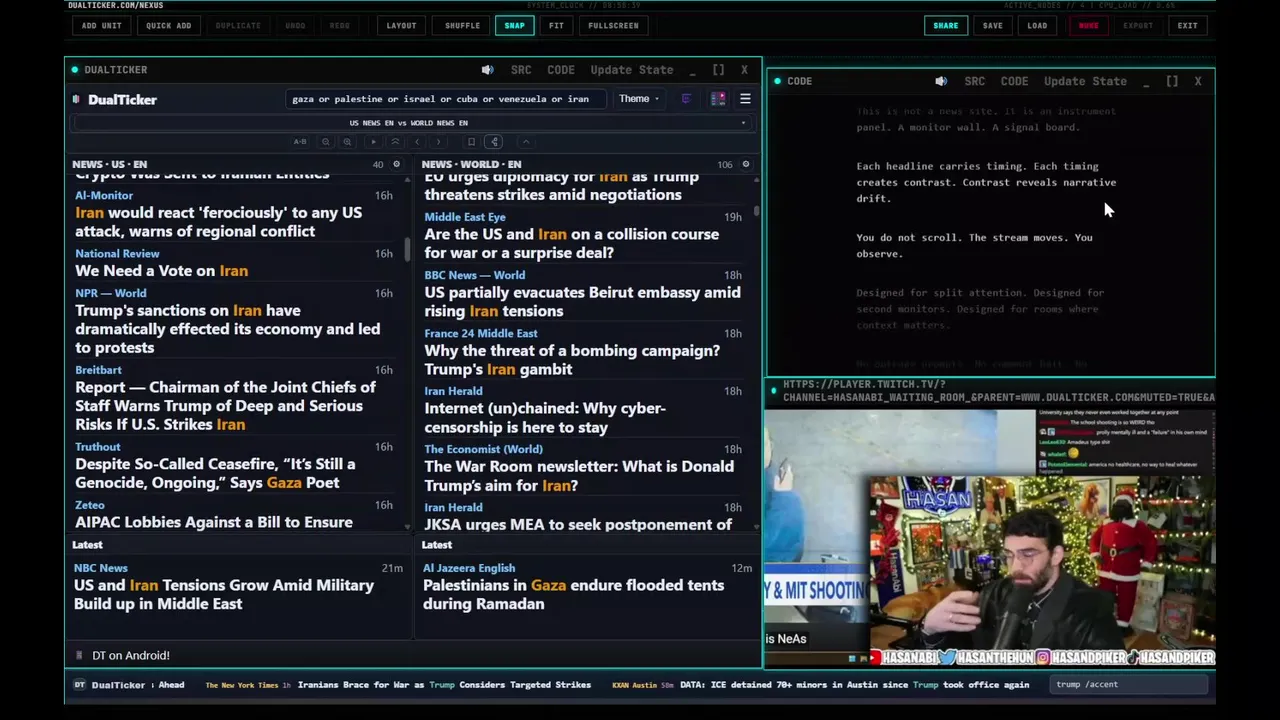Open NPR headline about Trump's sanctions on Iran
Viewport: 1280px width, 720px height.
click(228, 329)
